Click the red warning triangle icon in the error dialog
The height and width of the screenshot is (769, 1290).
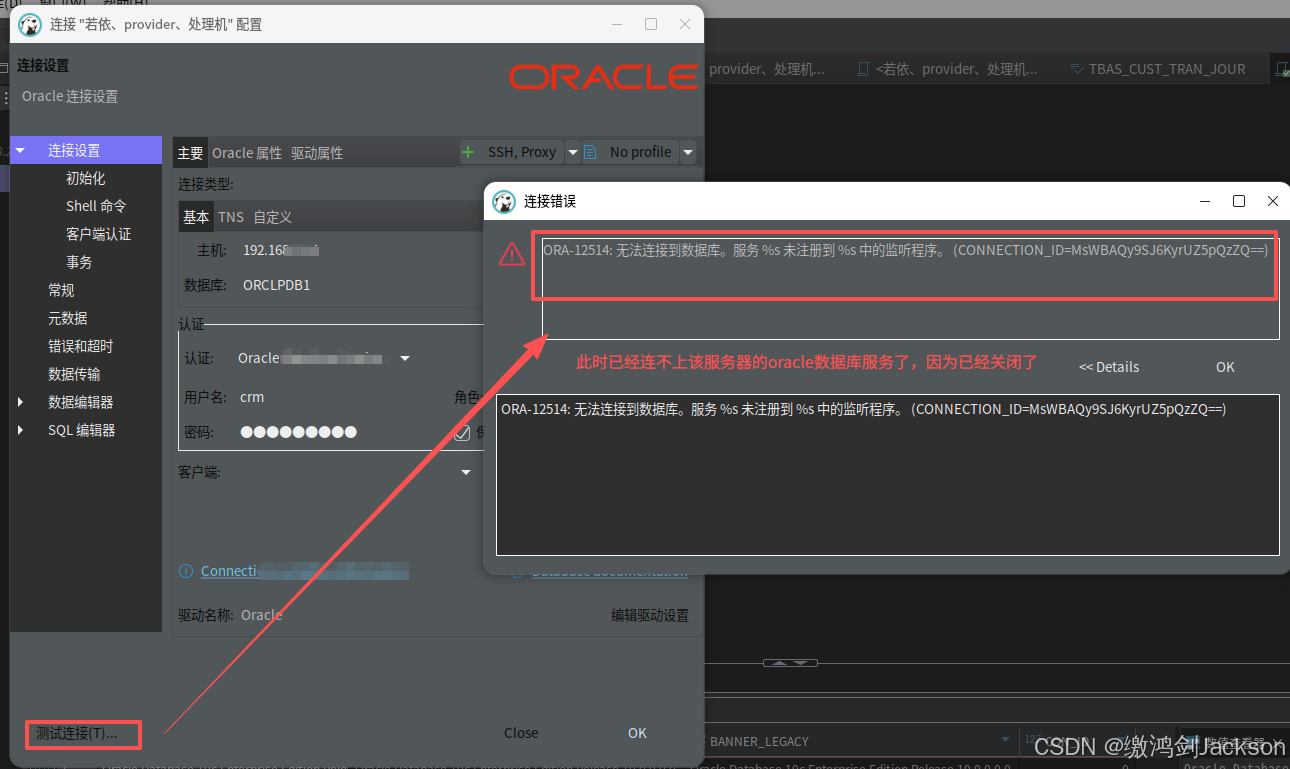[x=512, y=254]
